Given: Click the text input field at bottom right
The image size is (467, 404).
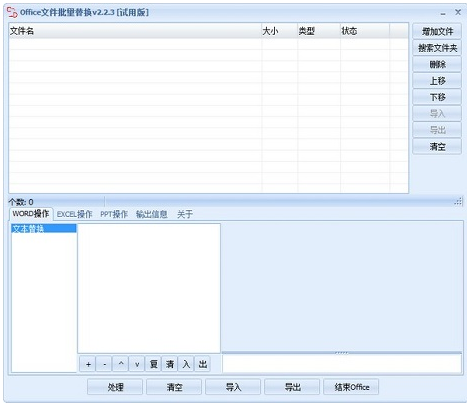Looking at the screenshot, I should pos(342,363).
